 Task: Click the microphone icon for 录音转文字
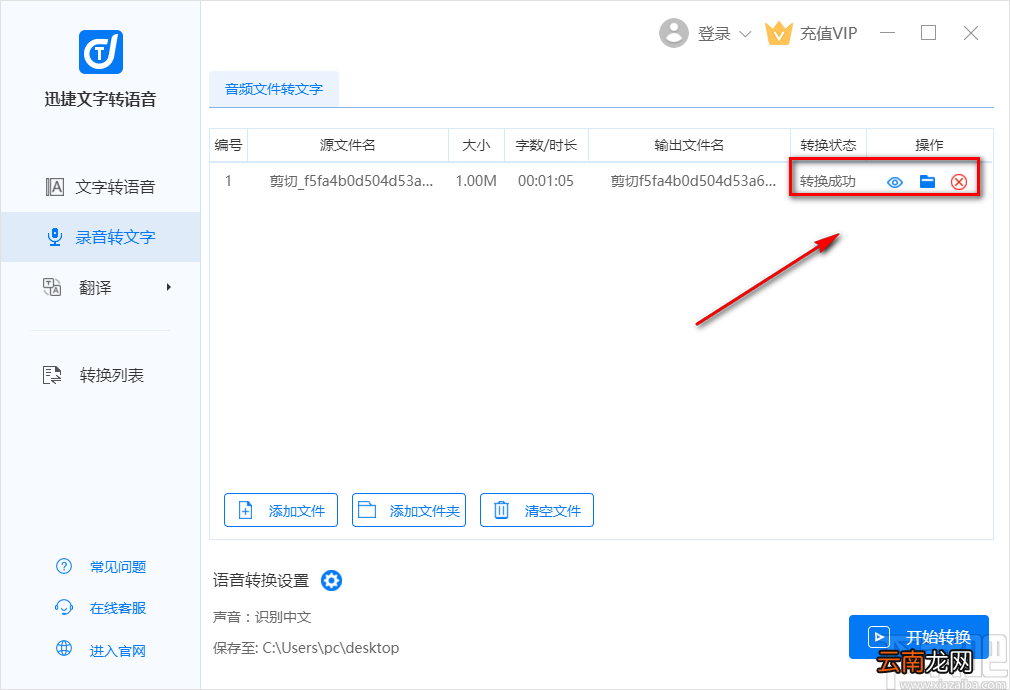pyautogui.click(x=55, y=237)
